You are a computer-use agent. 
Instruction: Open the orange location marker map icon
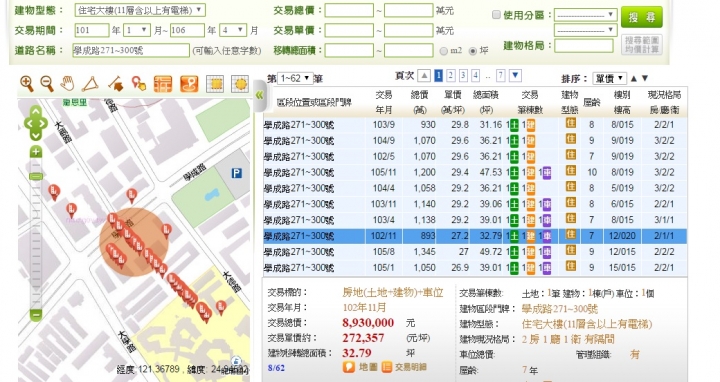tap(189, 84)
